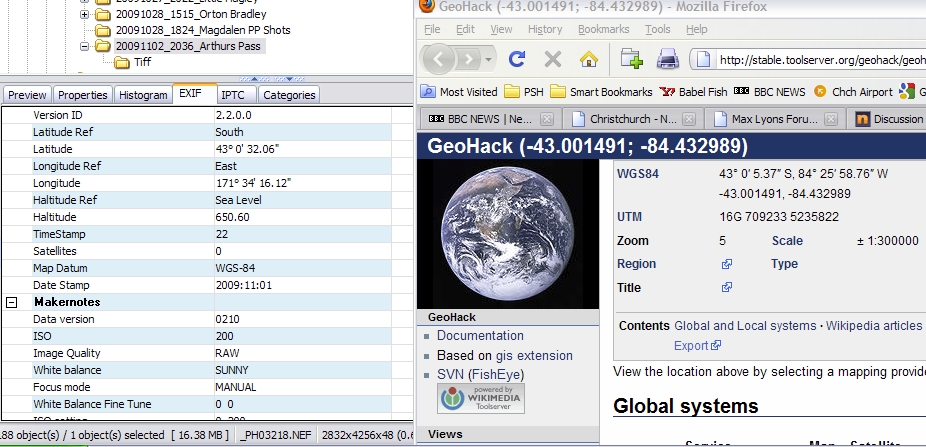926x447 pixels.
Task: Open Firefox Tools menu
Action: click(x=657, y=29)
